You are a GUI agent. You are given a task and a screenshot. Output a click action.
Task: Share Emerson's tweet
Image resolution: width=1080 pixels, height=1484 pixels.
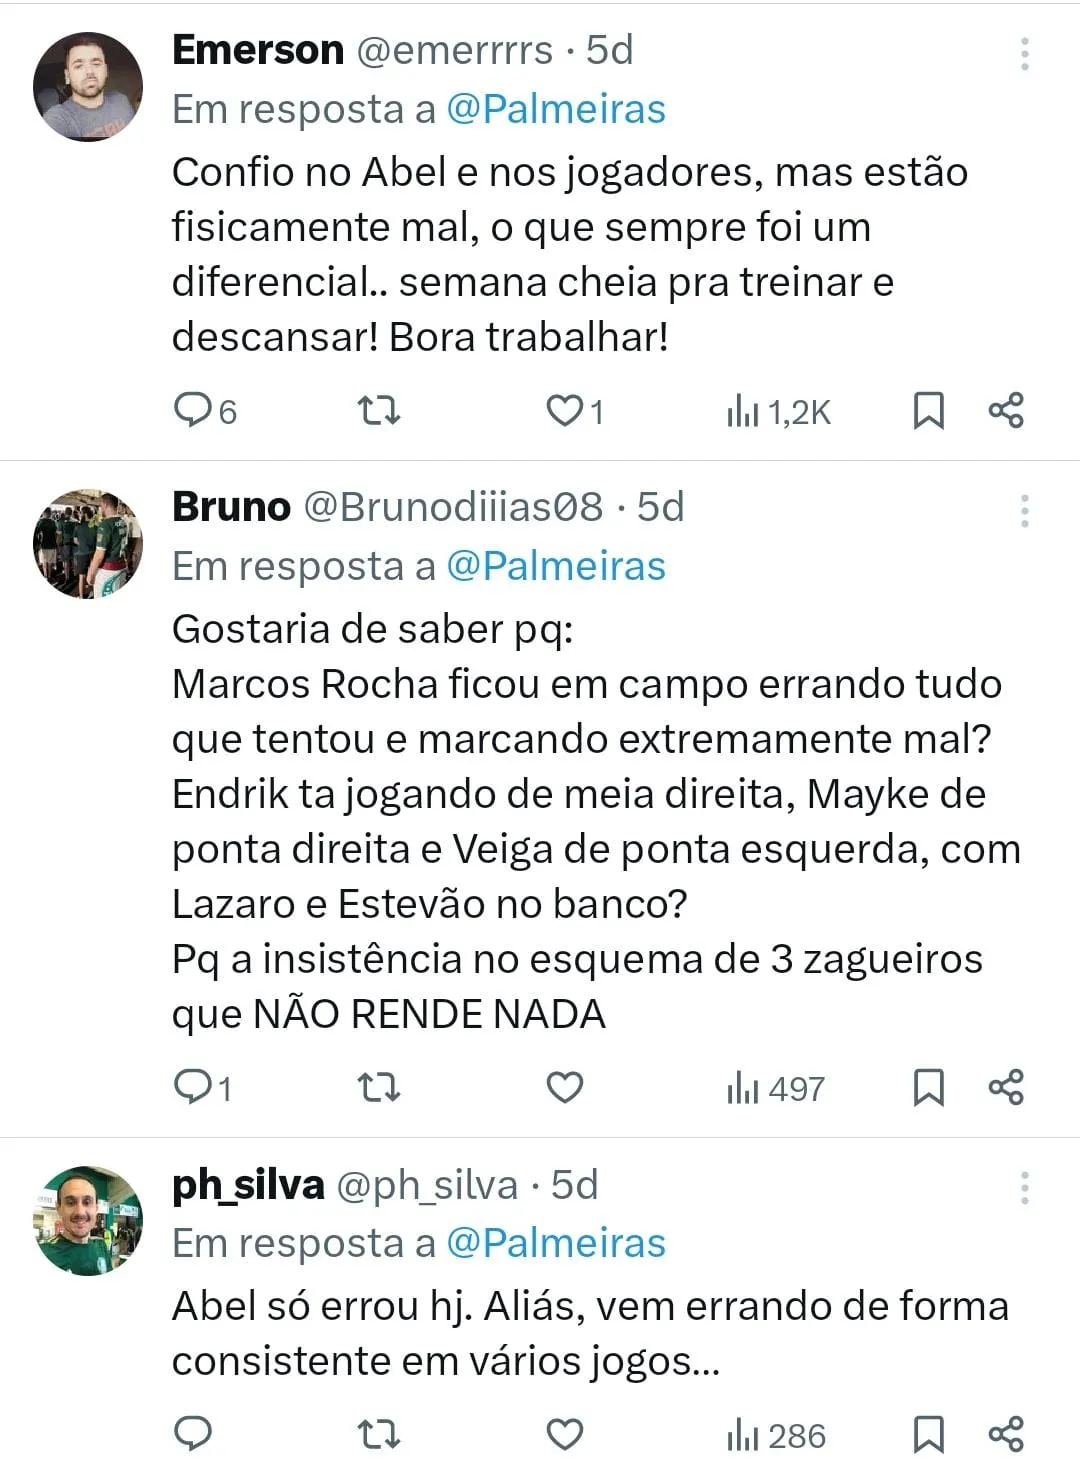click(x=1006, y=410)
